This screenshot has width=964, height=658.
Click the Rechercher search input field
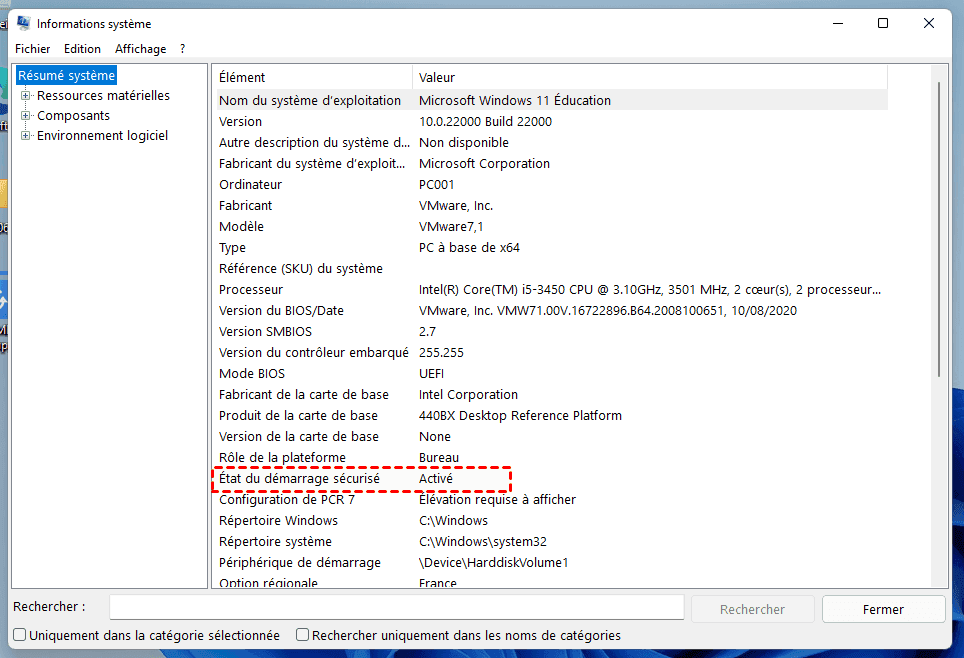point(397,608)
